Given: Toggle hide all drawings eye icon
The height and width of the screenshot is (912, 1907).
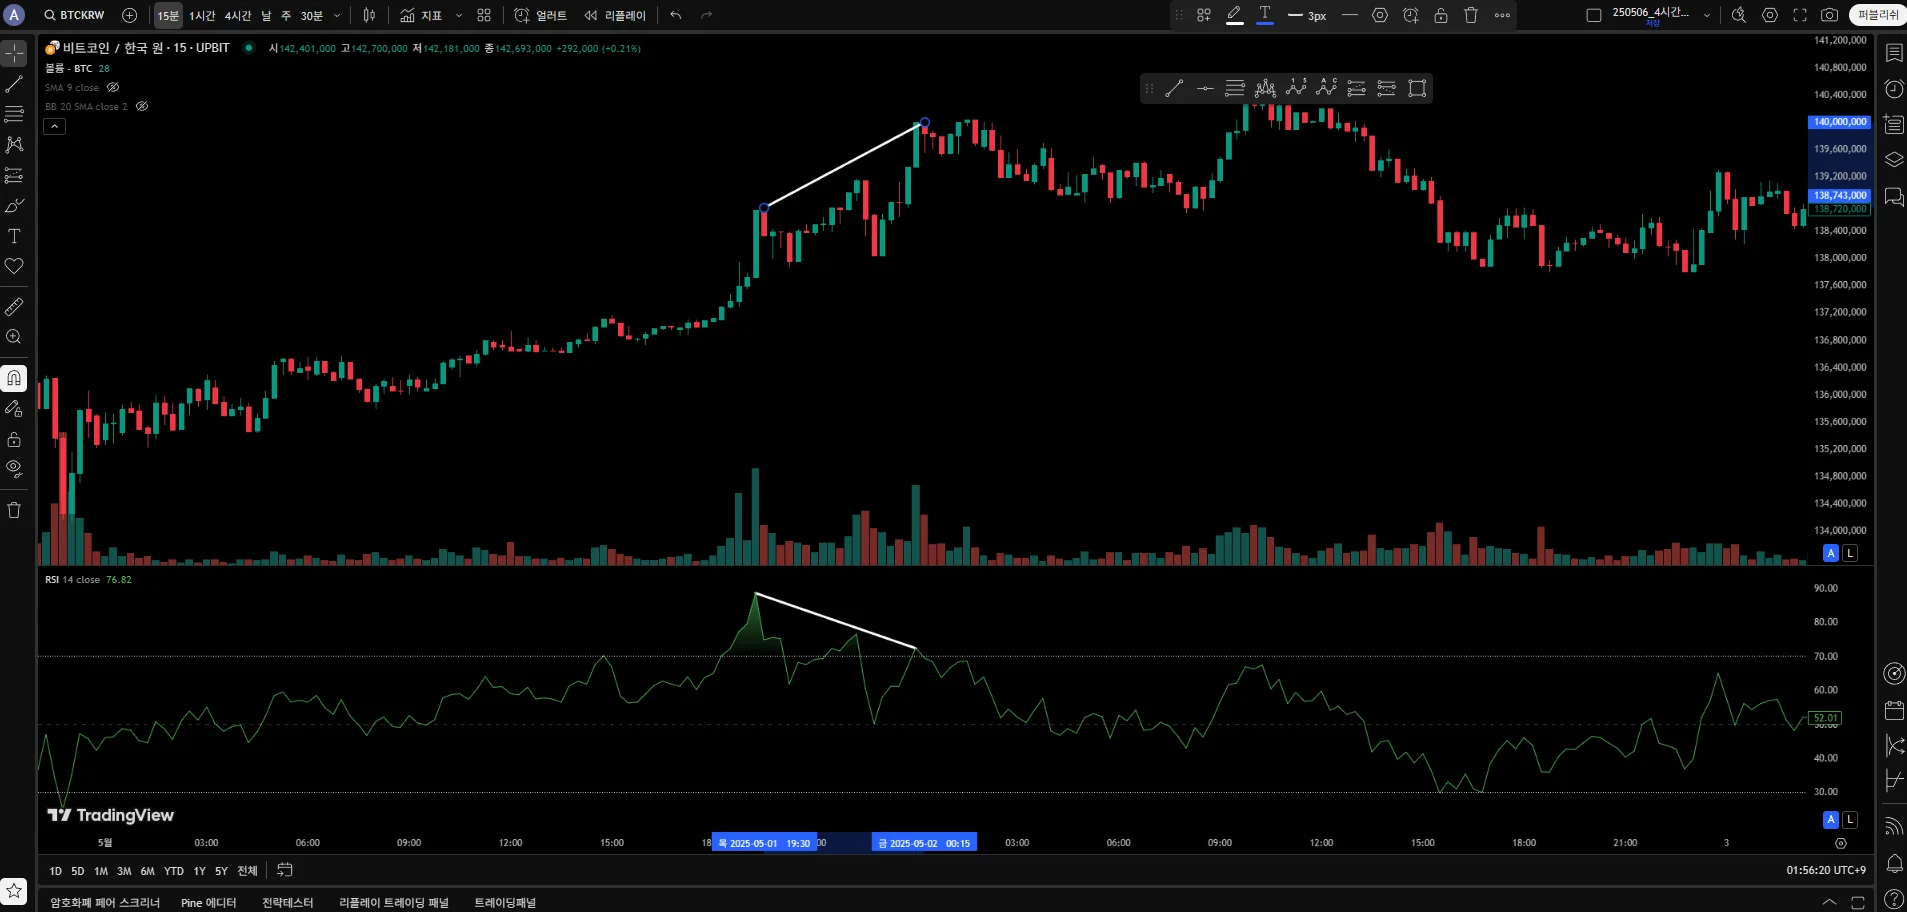Looking at the screenshot, I should coord(14,468).
